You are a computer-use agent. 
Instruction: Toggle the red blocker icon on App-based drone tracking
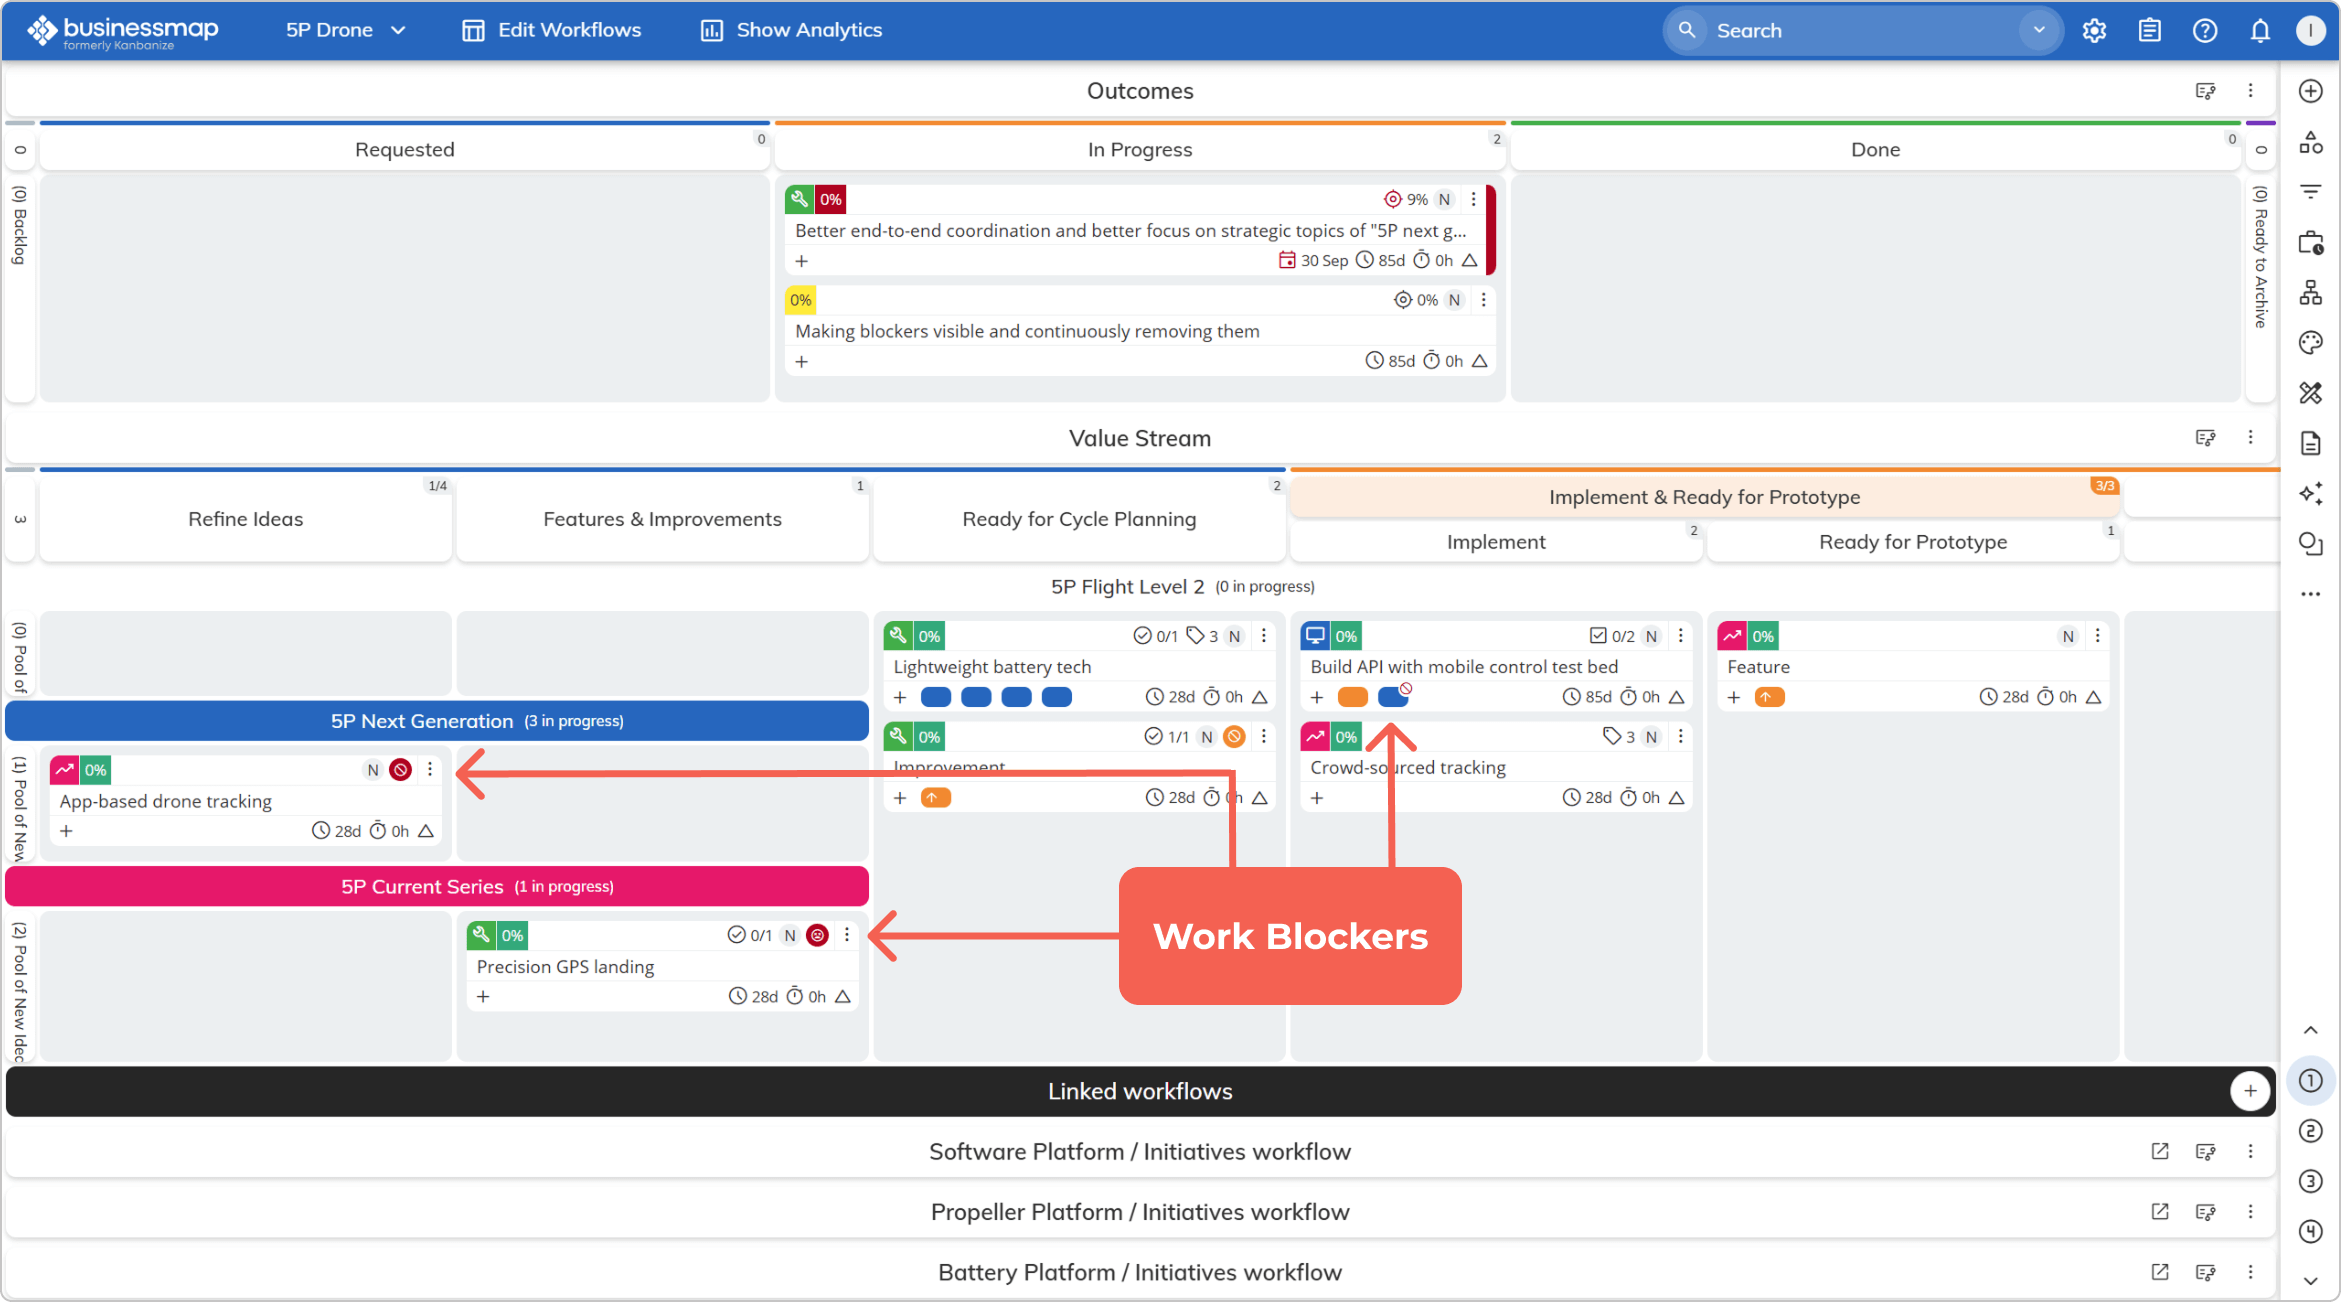(399, 769)
